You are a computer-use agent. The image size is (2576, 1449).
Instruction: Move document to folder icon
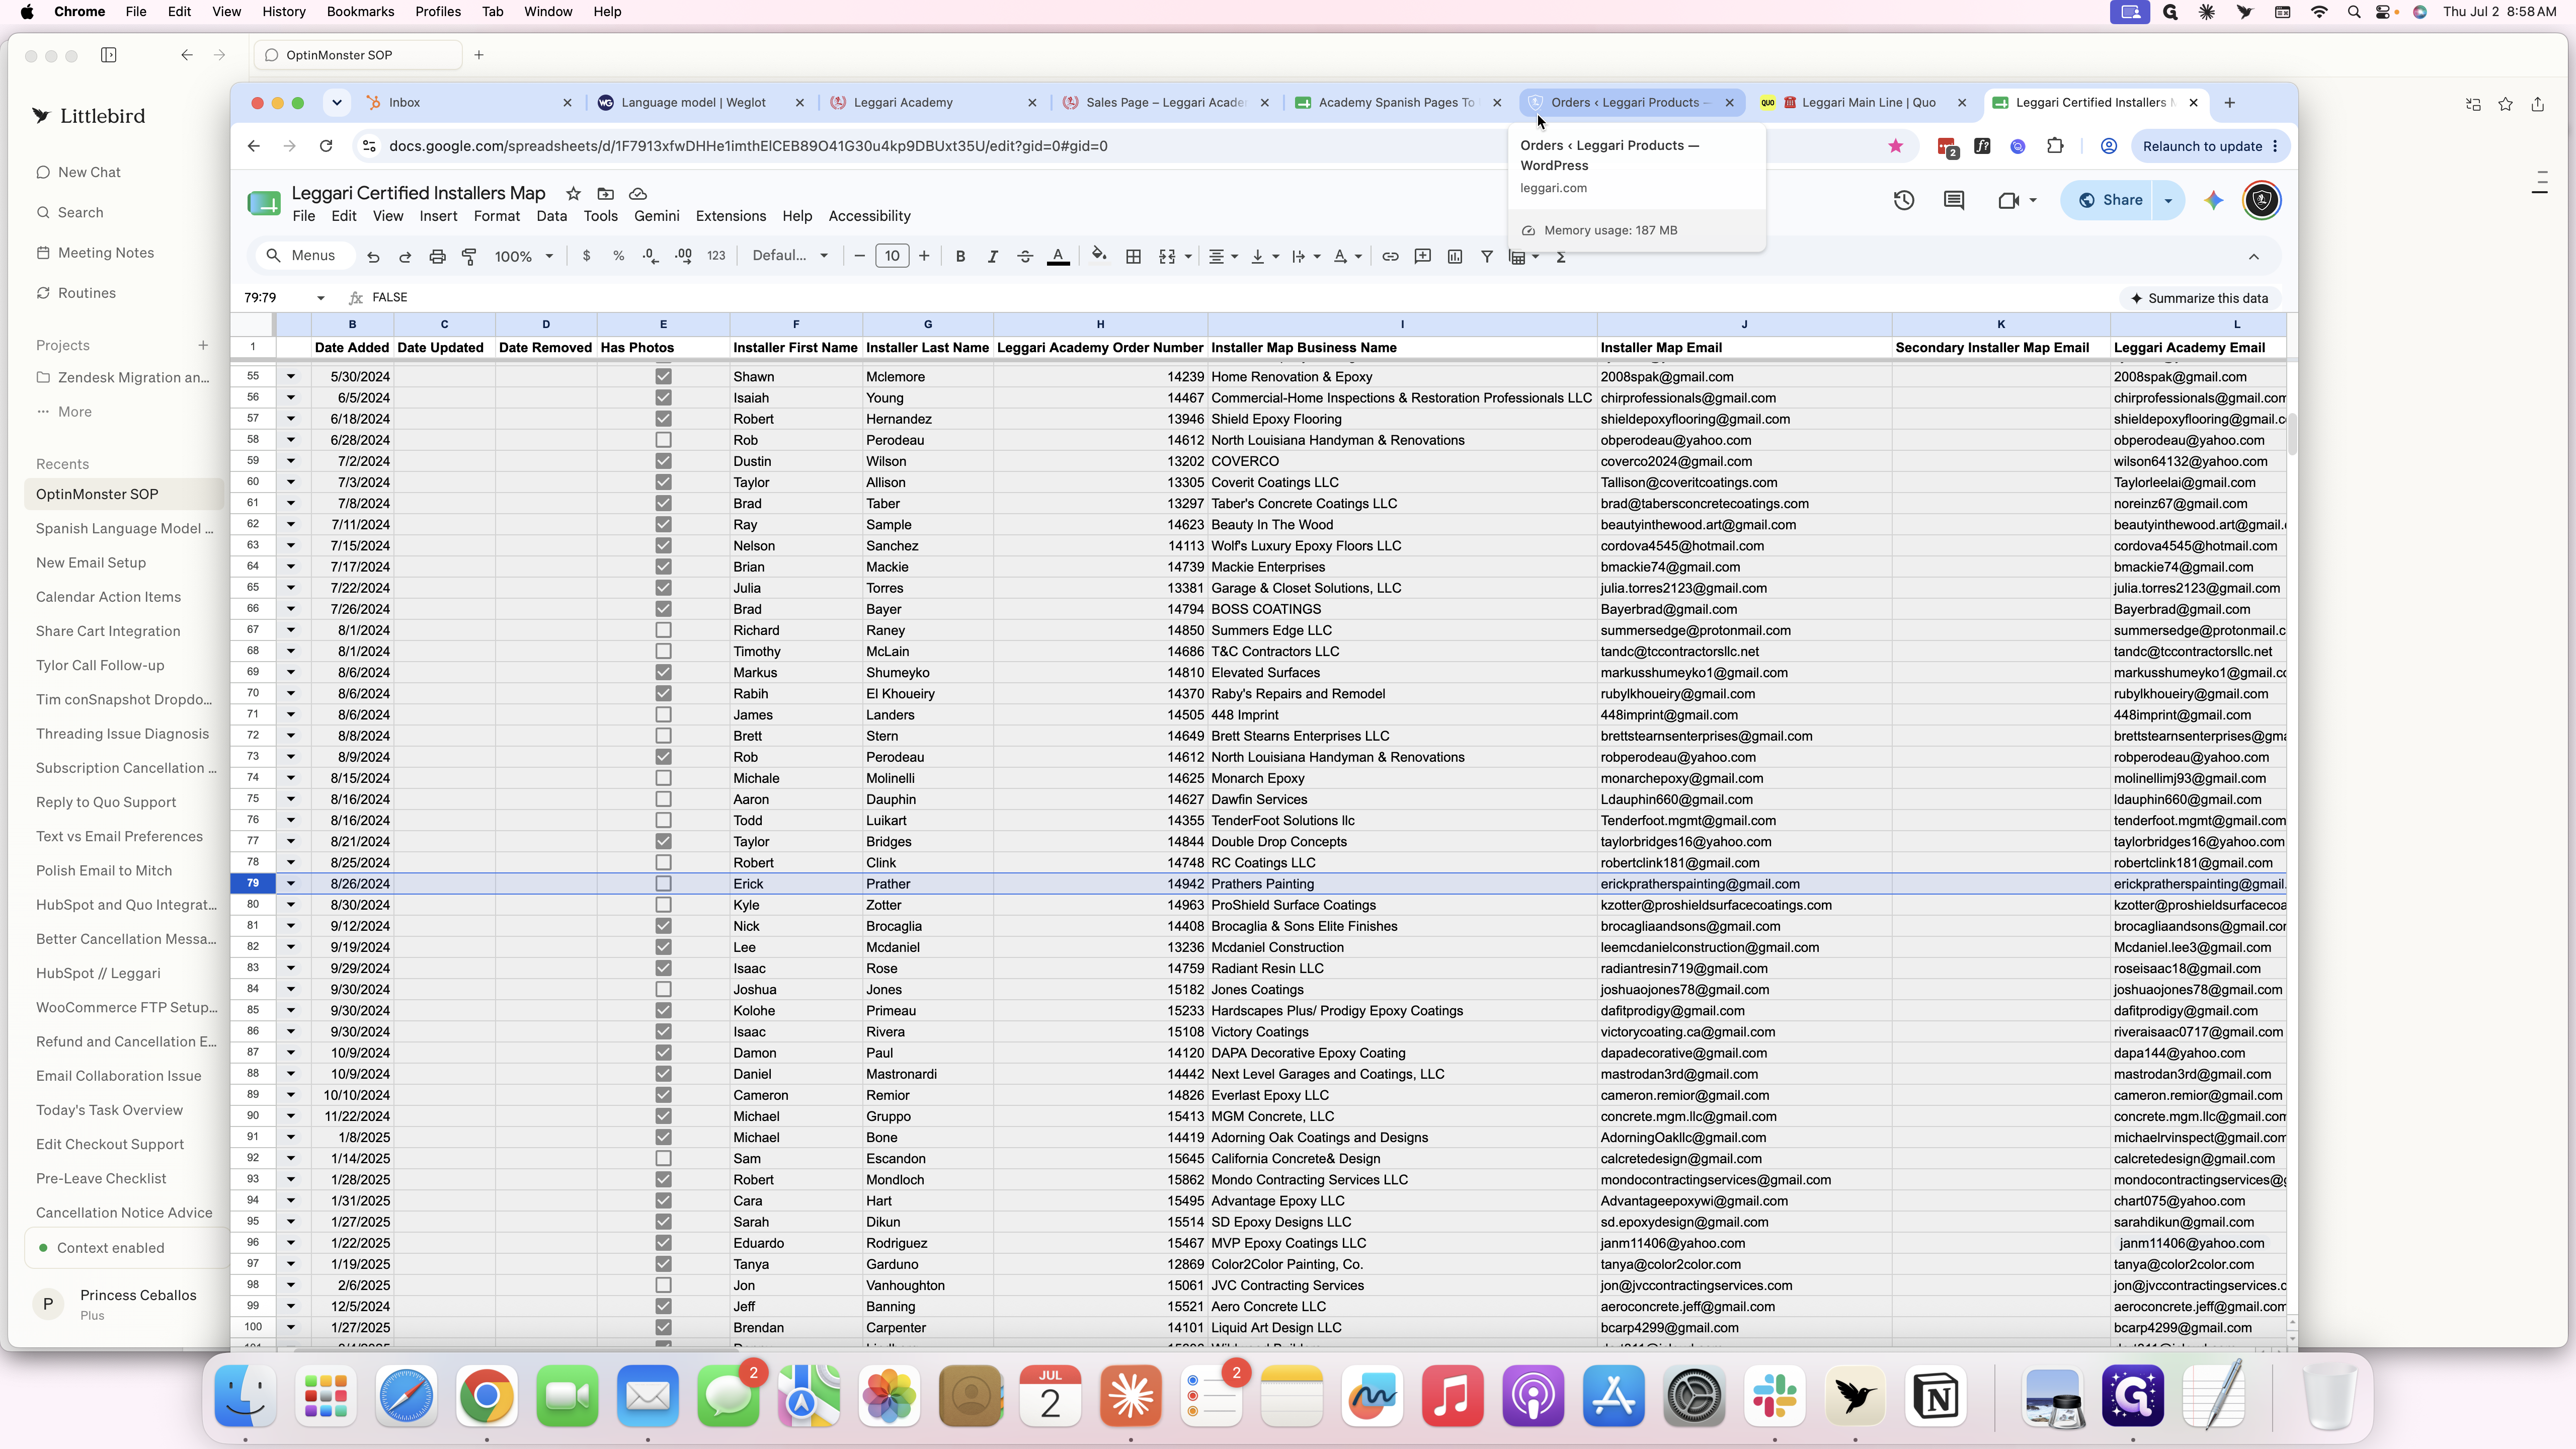pyautogui.click(x=605, y=193)
